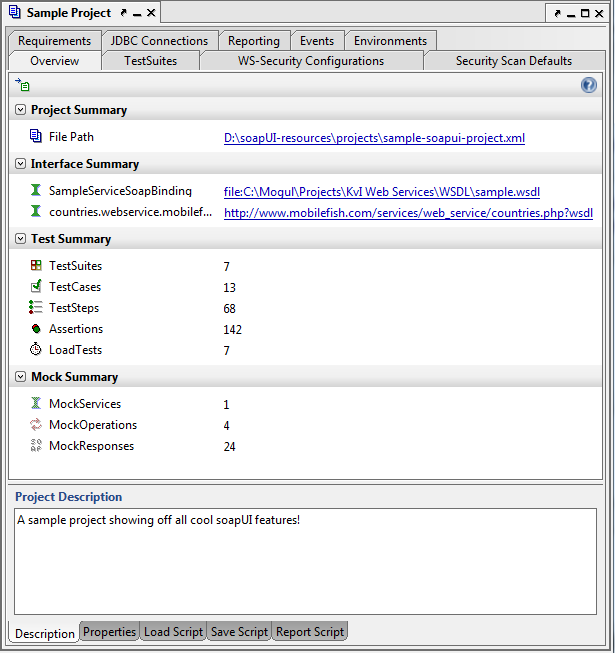Image resolution: width=615 pixels, height=653 pixels.
Task: Click the desktop detach arrow icon at top right
Action: (558, 14)
